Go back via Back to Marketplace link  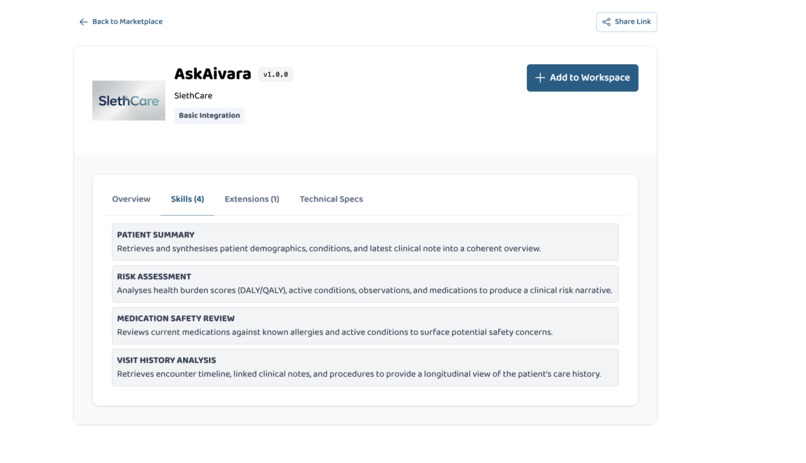point(121,22)
